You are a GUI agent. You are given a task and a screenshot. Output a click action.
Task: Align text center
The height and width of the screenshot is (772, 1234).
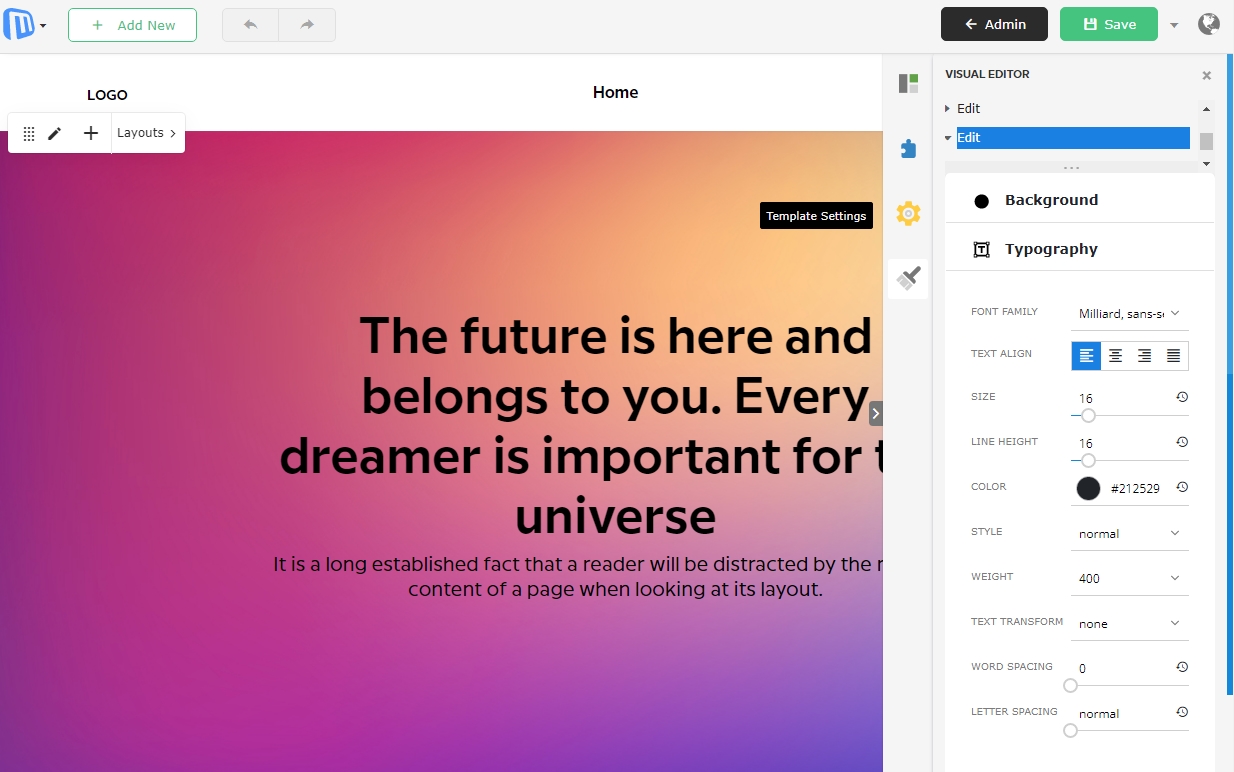(1115, 356)
